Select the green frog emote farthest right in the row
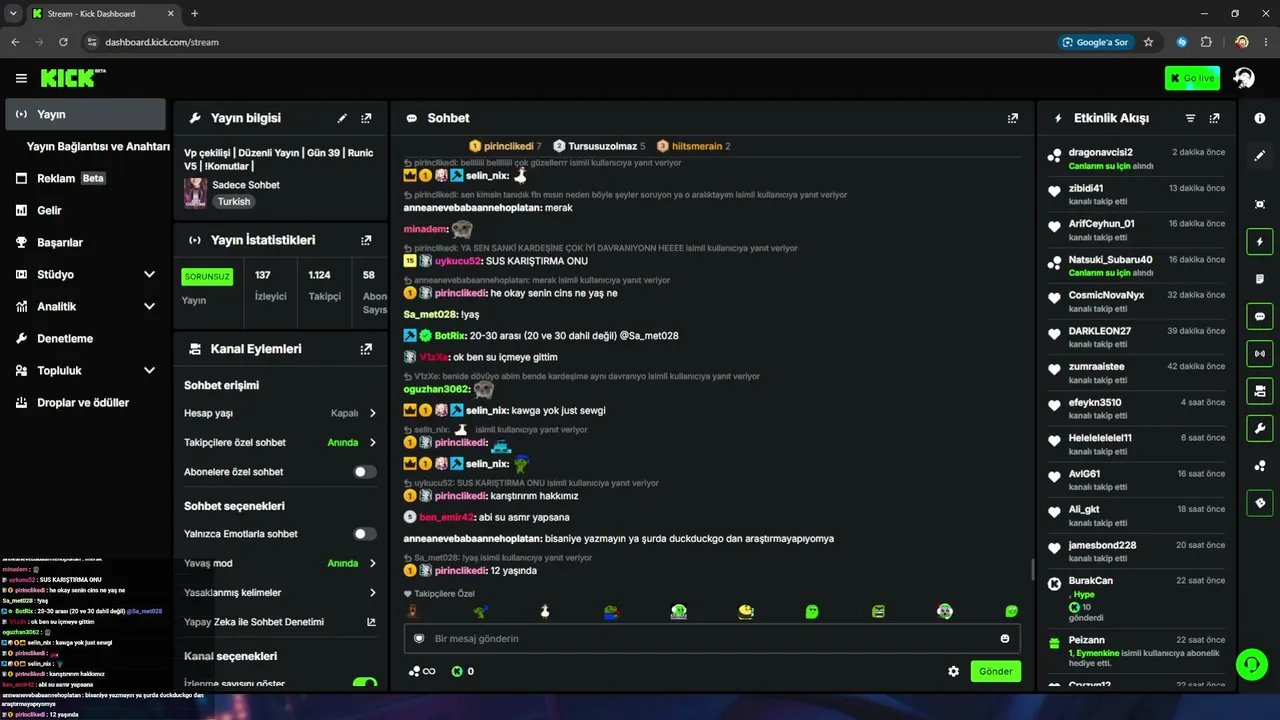Viewport: 1280px width, 720px height. pos(1011,611)
